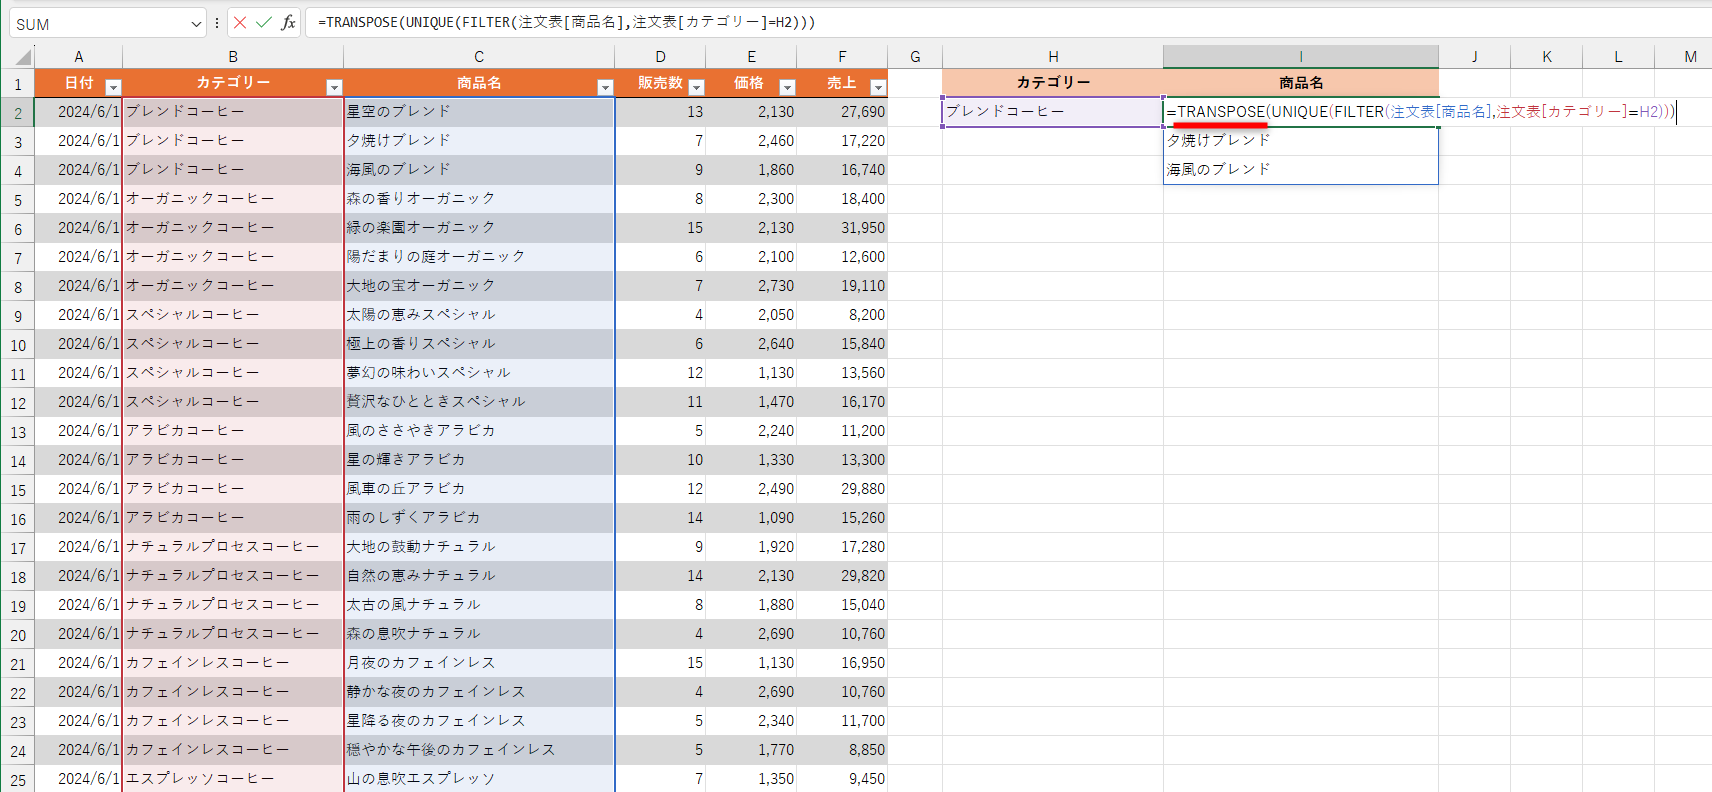Click cell with 緑の楽園オーガニック
This screenshot has width=1712, height=792.
479,228
